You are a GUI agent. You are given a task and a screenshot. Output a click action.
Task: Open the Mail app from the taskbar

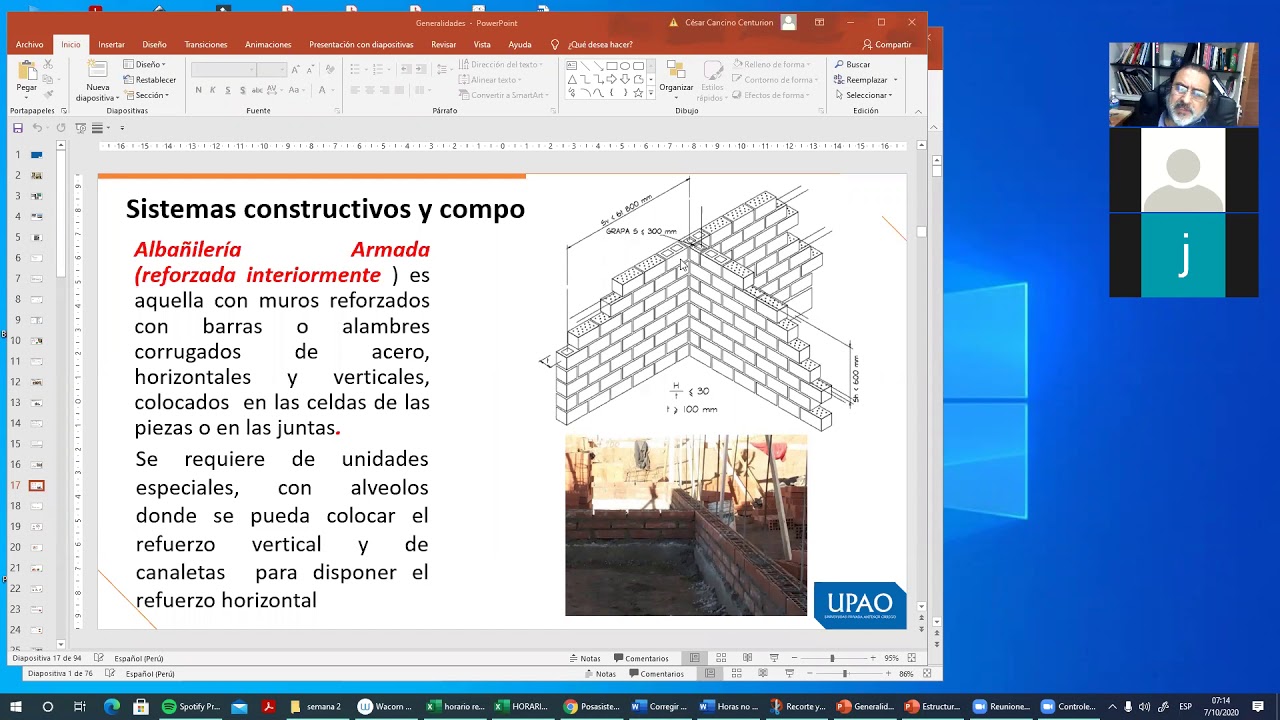(239, 707)
